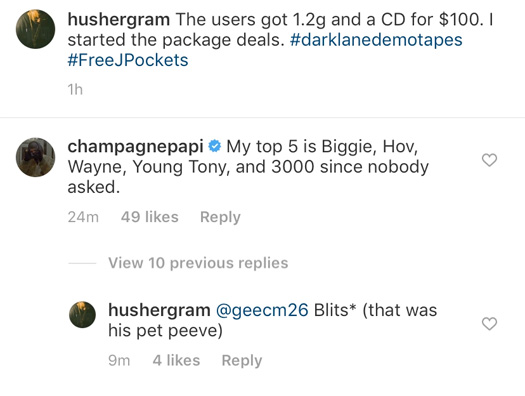Select the 24m comment timestamp

tap(83, 217)
